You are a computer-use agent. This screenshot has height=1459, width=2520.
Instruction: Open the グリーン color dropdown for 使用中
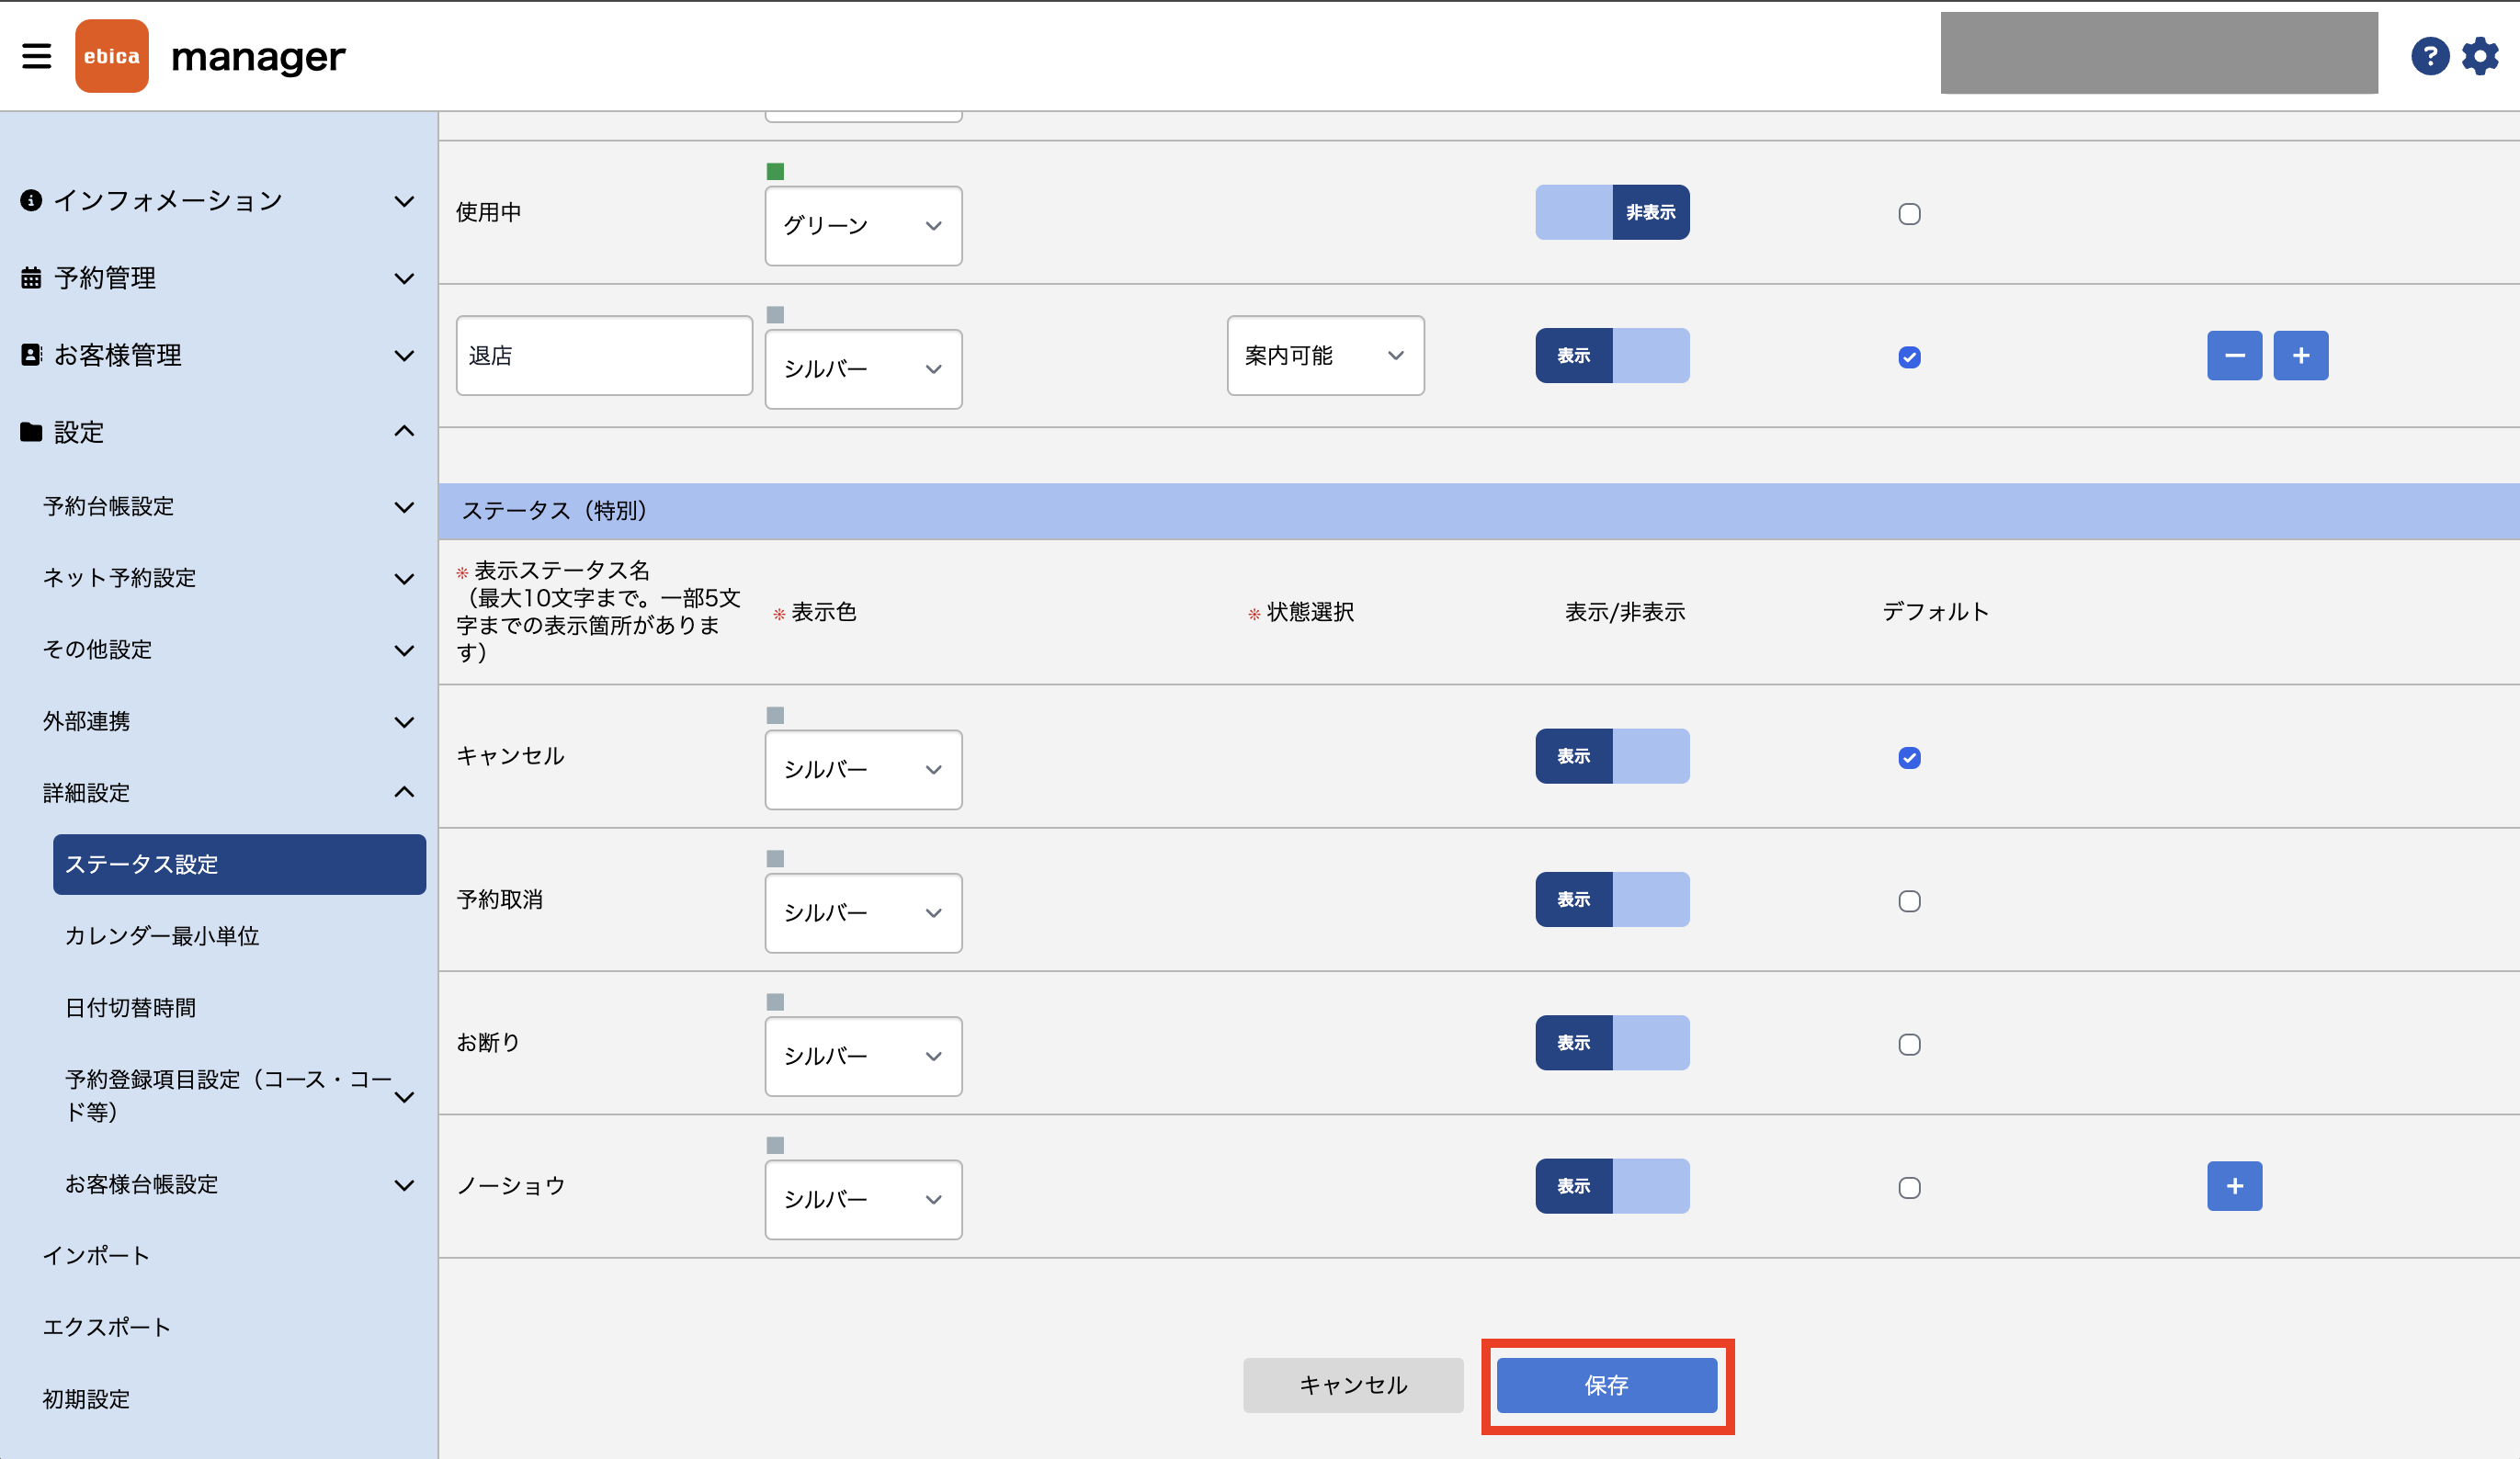pos(864,226)
